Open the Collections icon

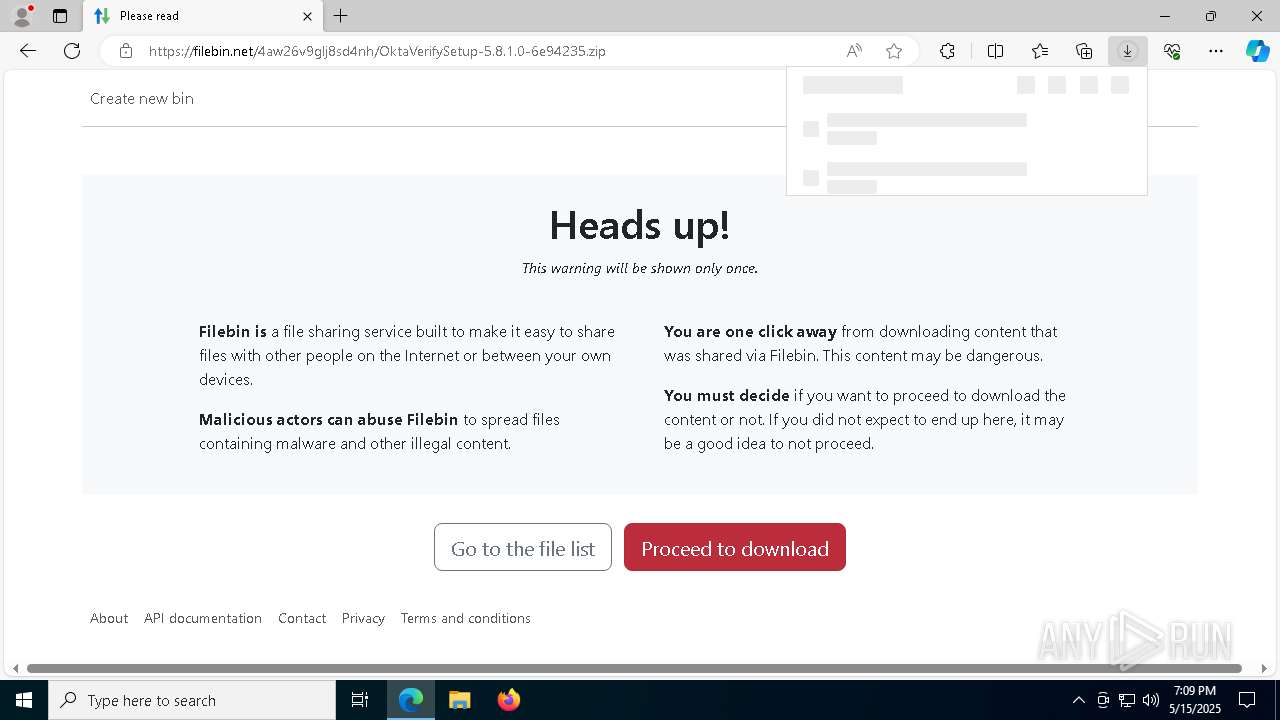1084,51
